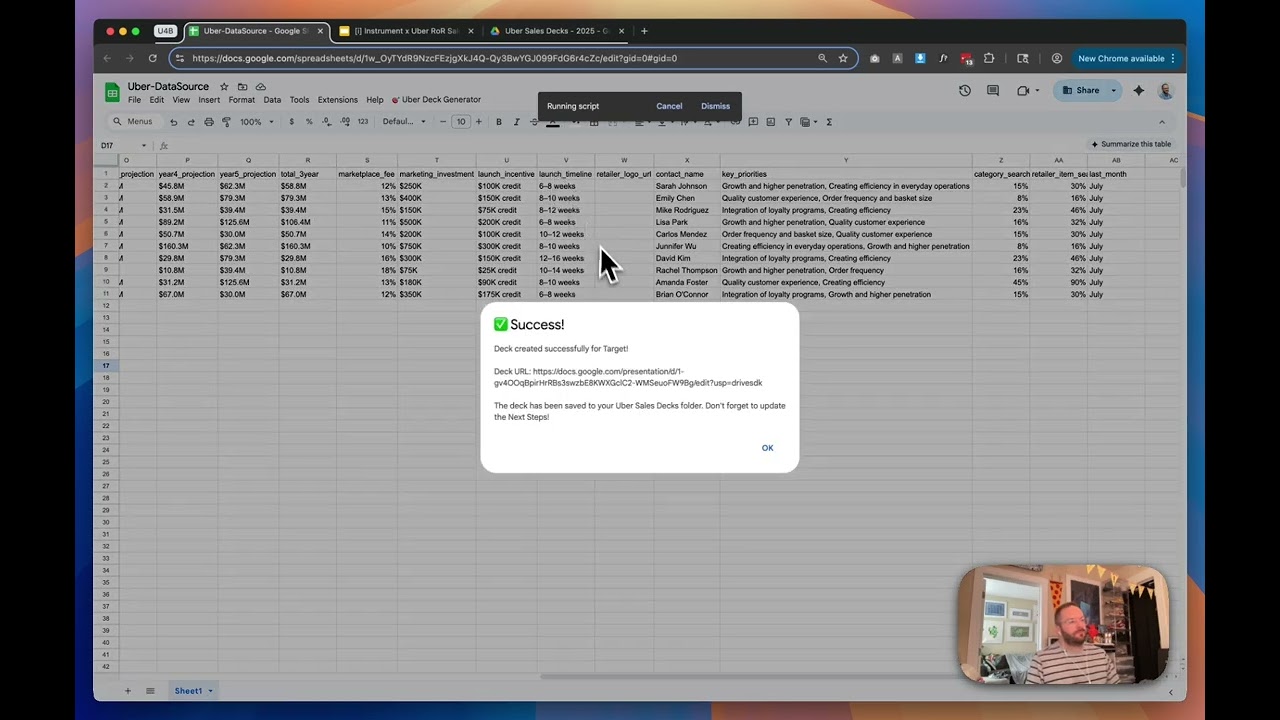Dismiss the Running script notification

coord(715,106)
